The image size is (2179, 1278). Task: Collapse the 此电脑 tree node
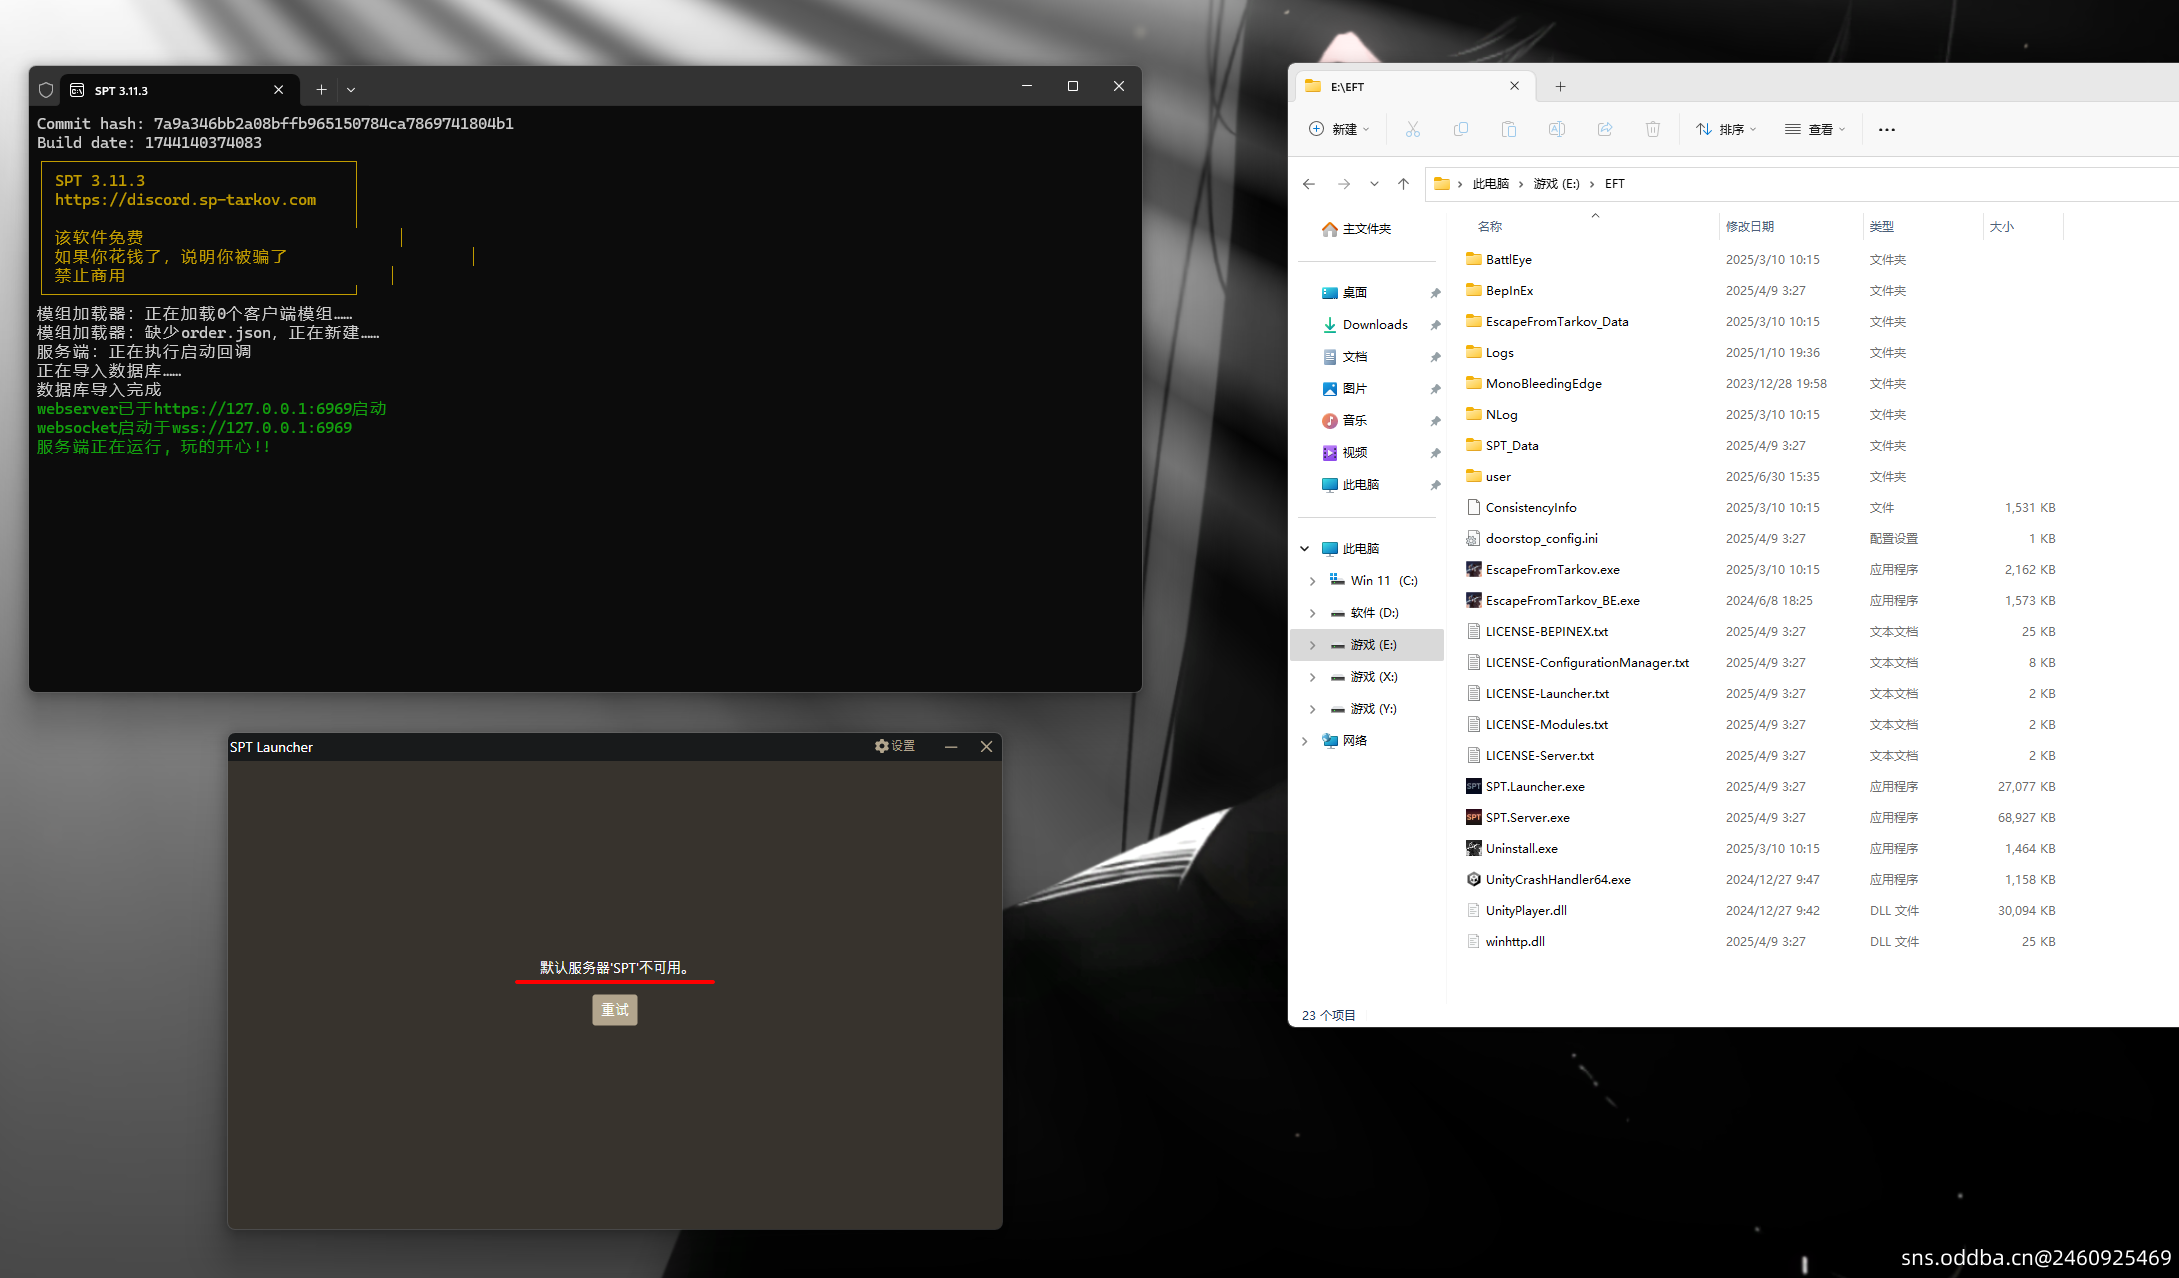tap(1305, 549)
